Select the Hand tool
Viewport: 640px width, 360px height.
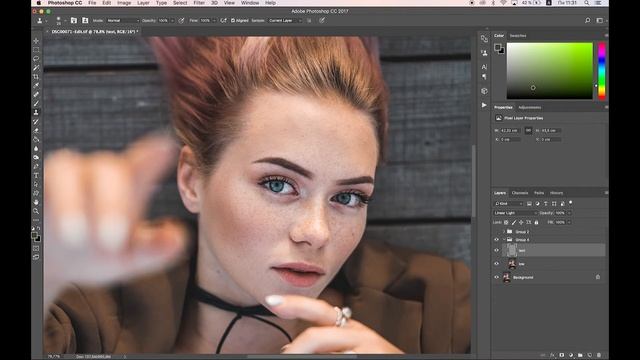coord(36,202)
